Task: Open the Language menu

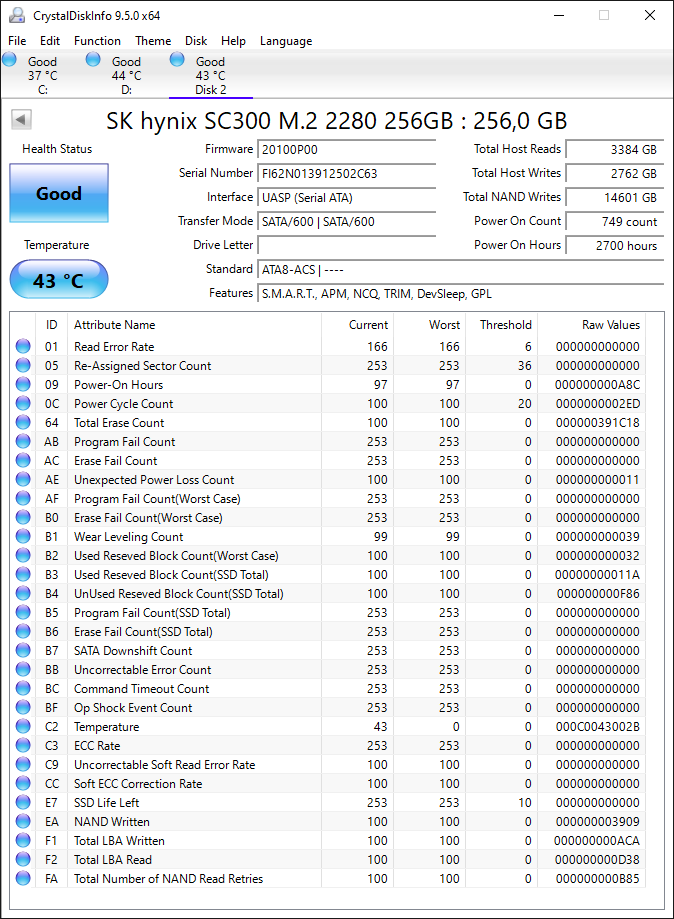Action: [x=286, y=40]
